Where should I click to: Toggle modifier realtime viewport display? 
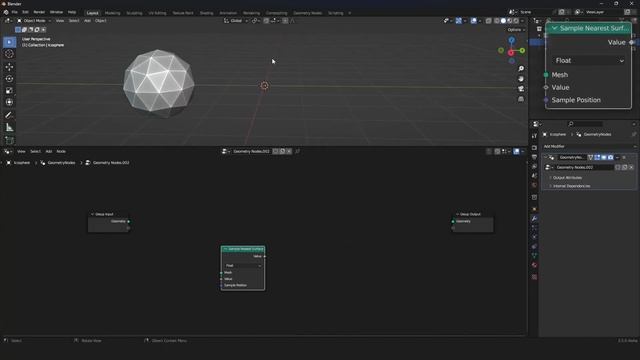[x=604, y=158]
